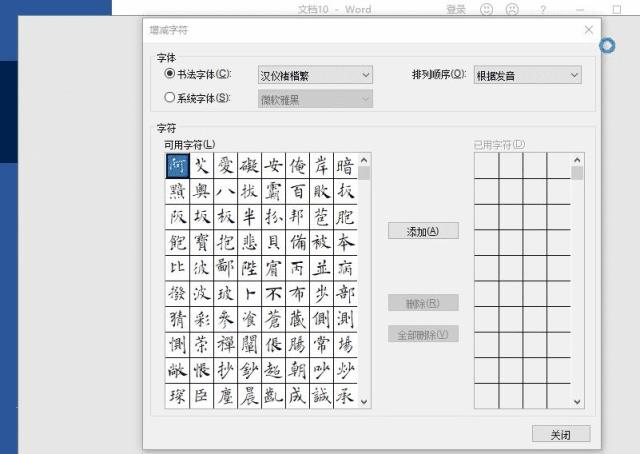640x454 pixels.
Task: Select character 本 in available list
Action: pos(345,243)
